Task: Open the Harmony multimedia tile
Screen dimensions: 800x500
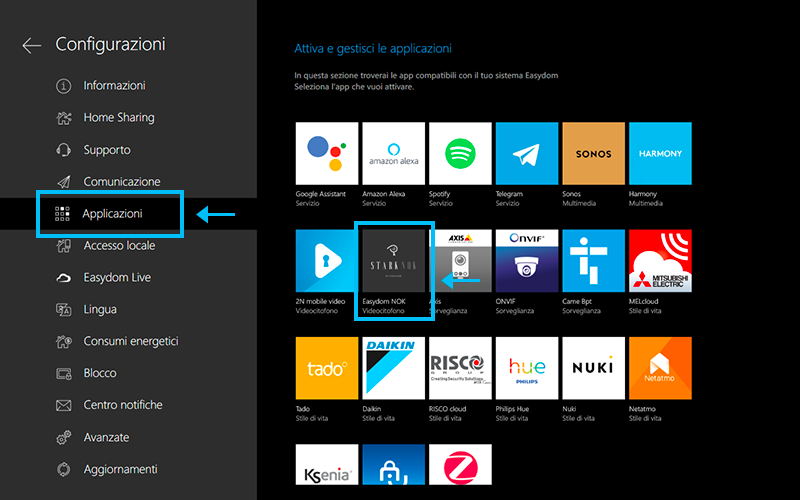Action: click(x=660, y=154)
